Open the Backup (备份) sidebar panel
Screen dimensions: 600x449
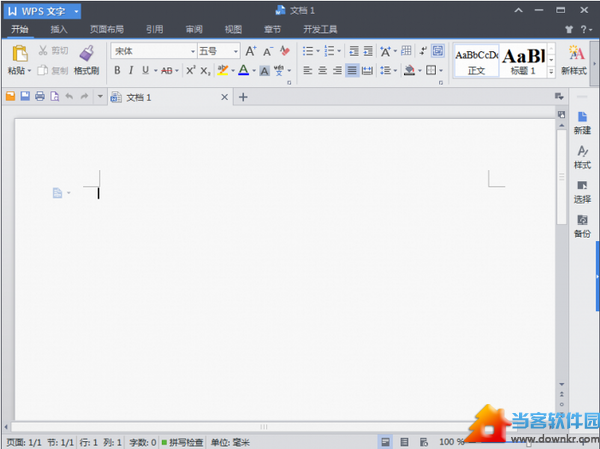582,227
